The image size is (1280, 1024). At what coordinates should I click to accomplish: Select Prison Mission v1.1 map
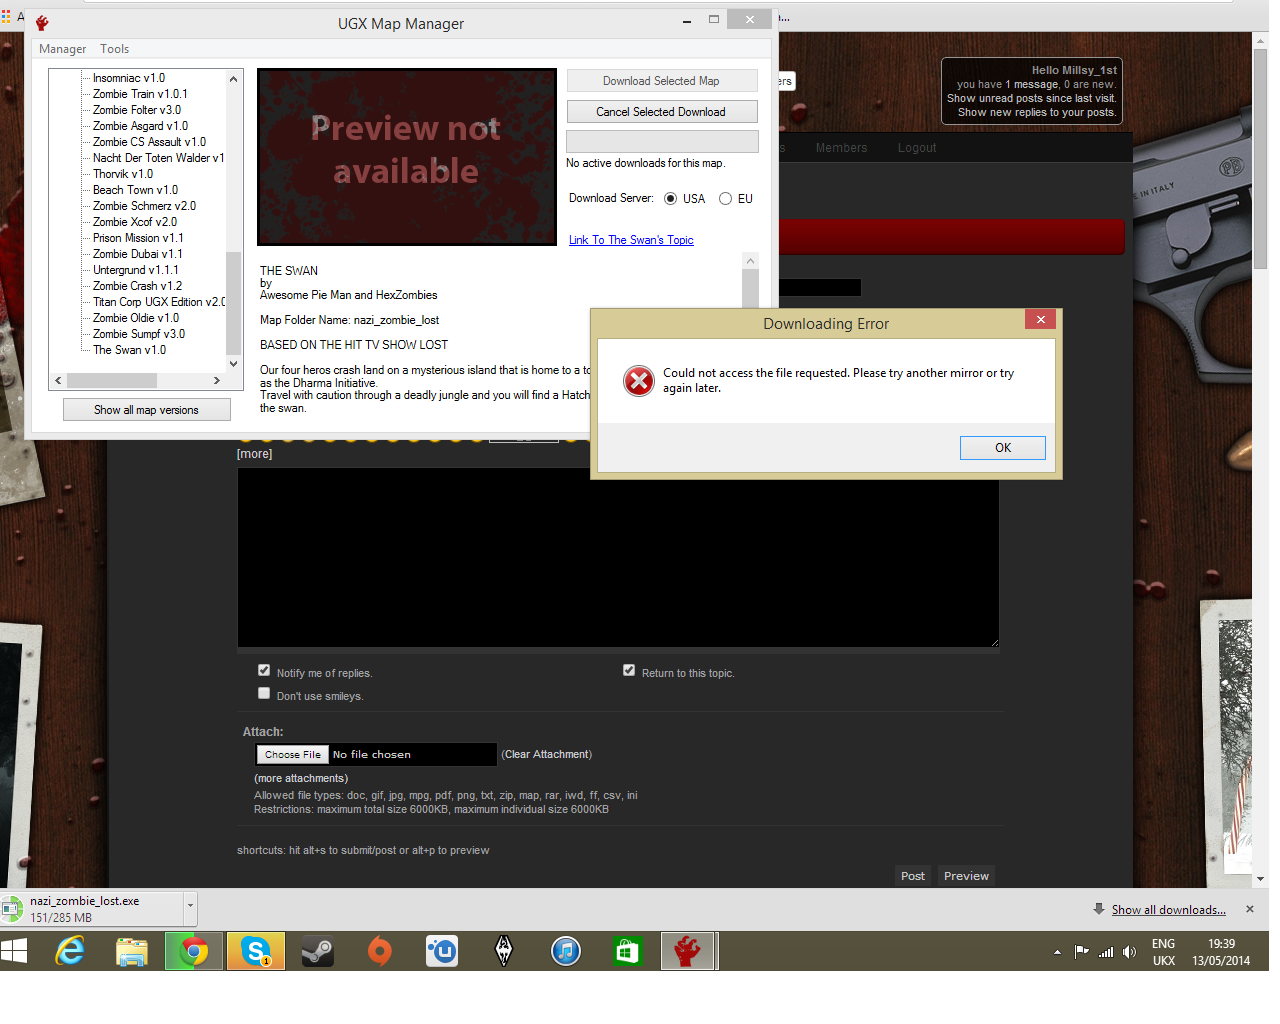pyautogui.click(x=138, y=238)
